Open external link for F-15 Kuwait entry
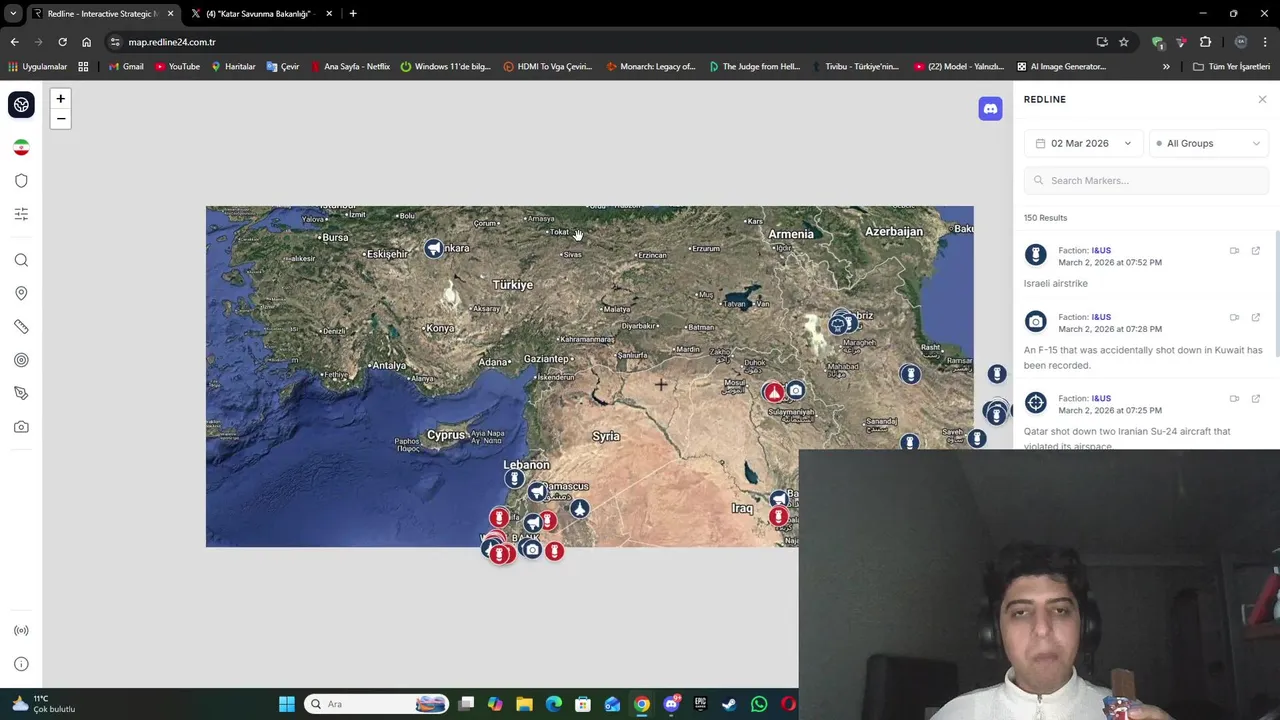 (x=1256, y=318)
